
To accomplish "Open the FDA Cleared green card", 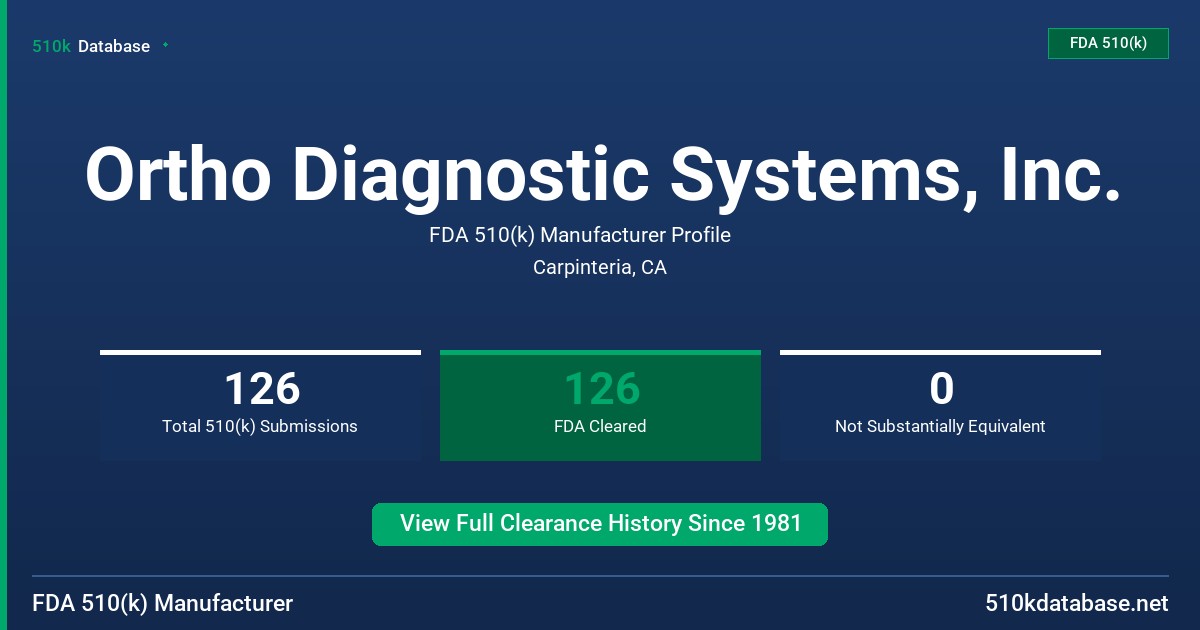I will (x=600, y=405).
